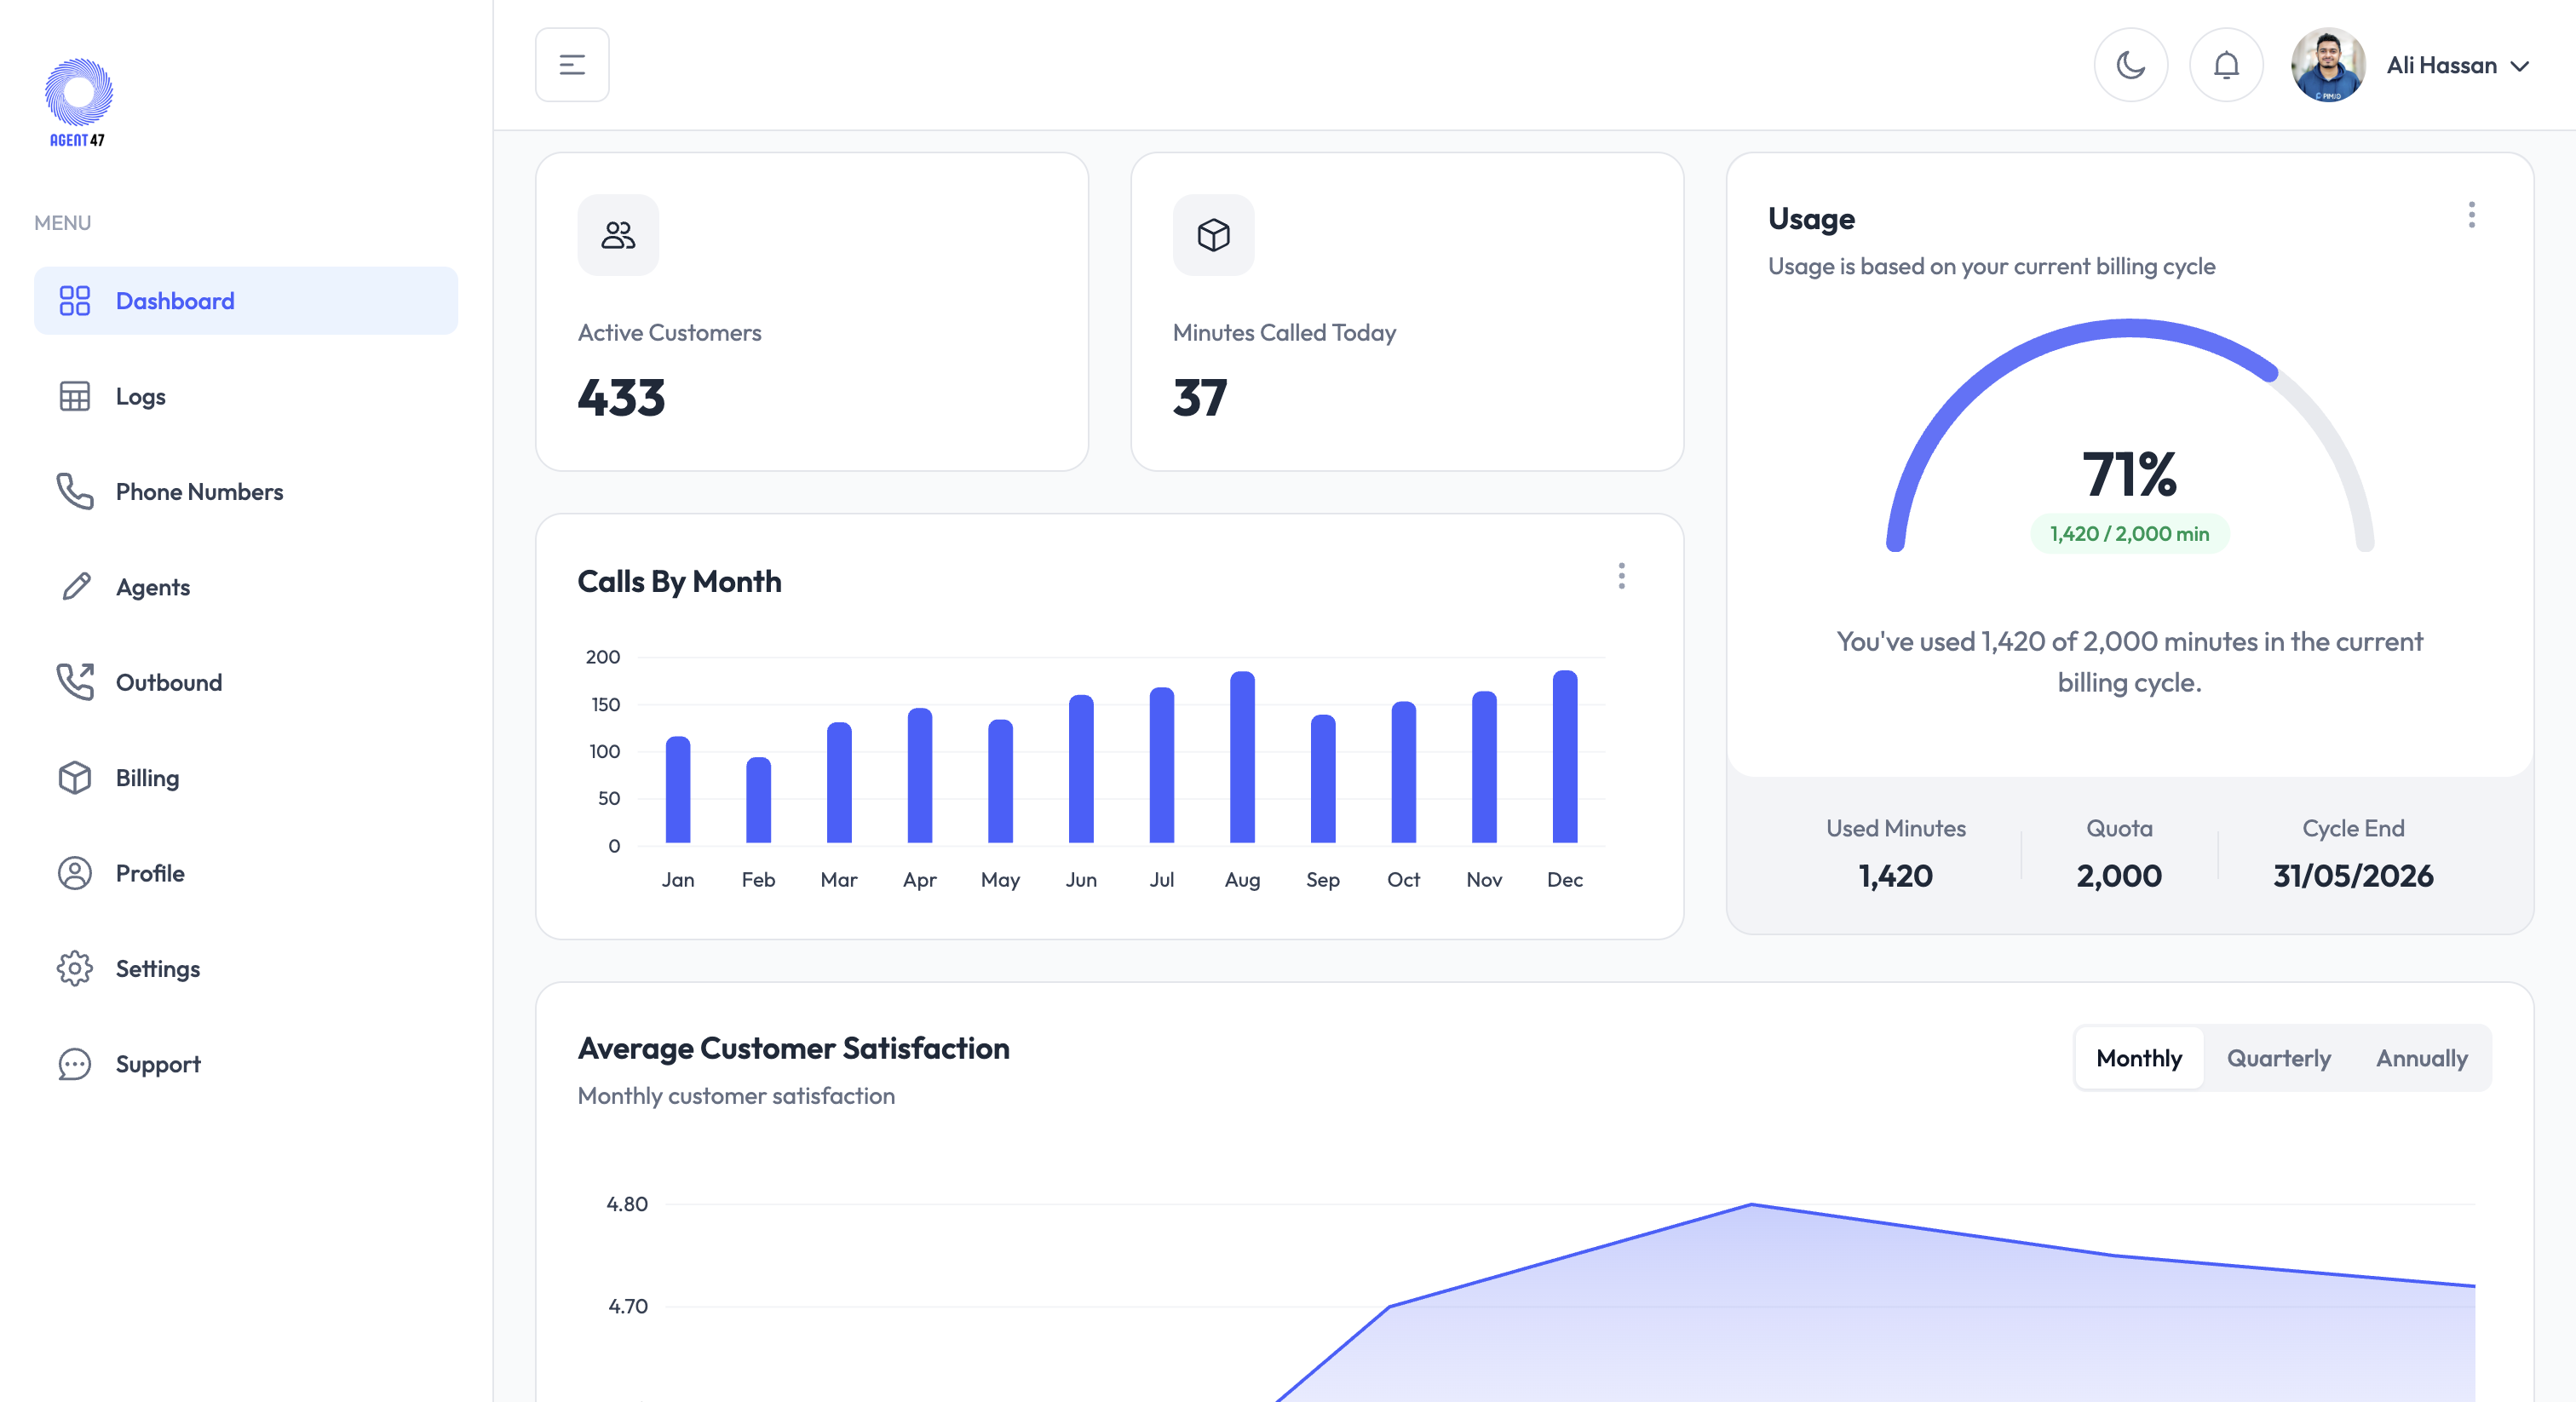Click Ali Hassan profile avatar

[x=2328, y=65]
